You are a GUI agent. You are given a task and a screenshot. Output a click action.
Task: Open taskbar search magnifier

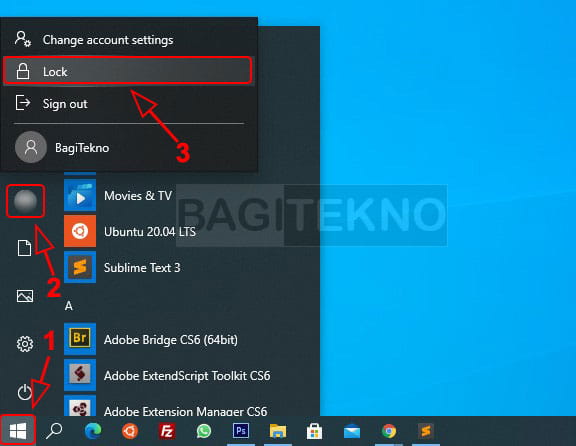(54, 431)
